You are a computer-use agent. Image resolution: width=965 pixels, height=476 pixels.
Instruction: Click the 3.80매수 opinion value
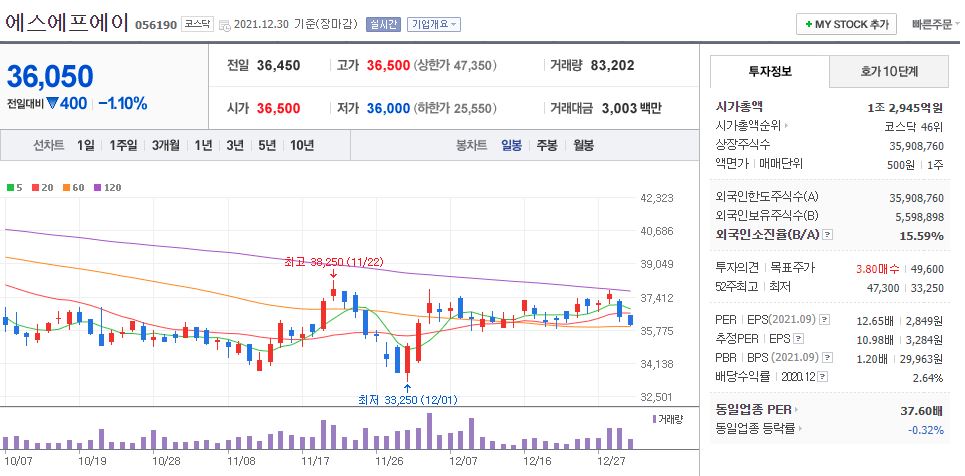[878, 269]
